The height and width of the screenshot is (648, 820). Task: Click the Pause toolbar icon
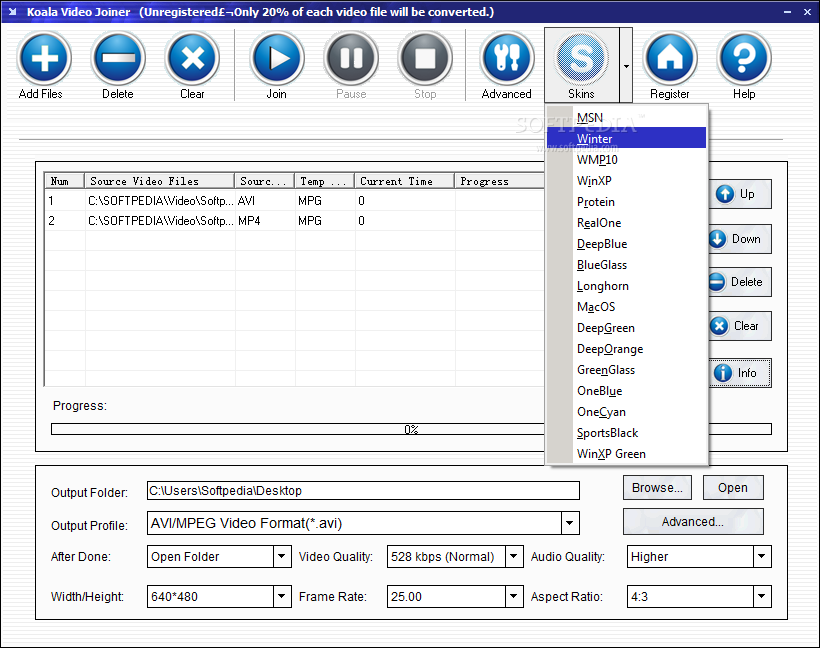point(351,59)
